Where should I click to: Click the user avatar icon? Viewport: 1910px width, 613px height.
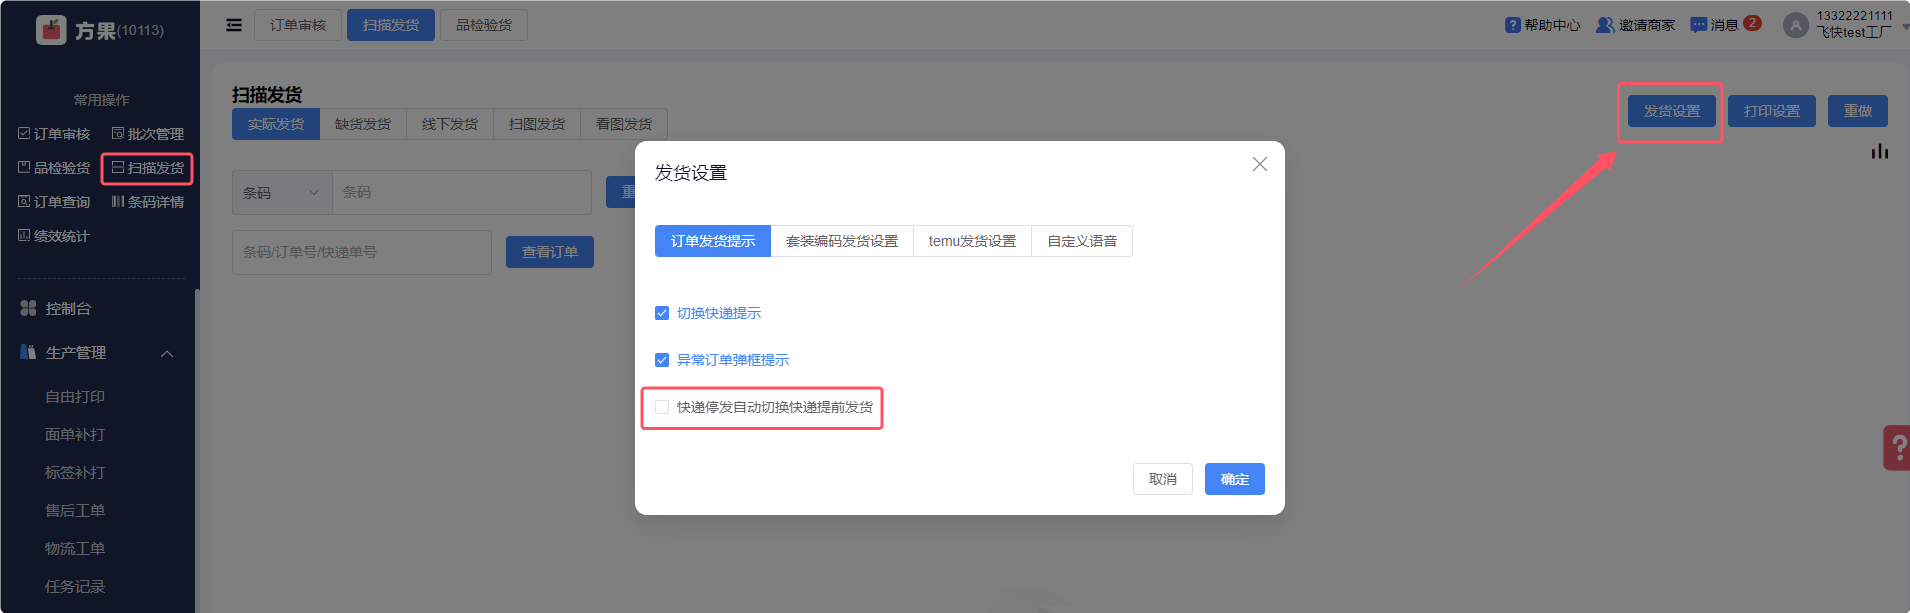point(1796,26)
